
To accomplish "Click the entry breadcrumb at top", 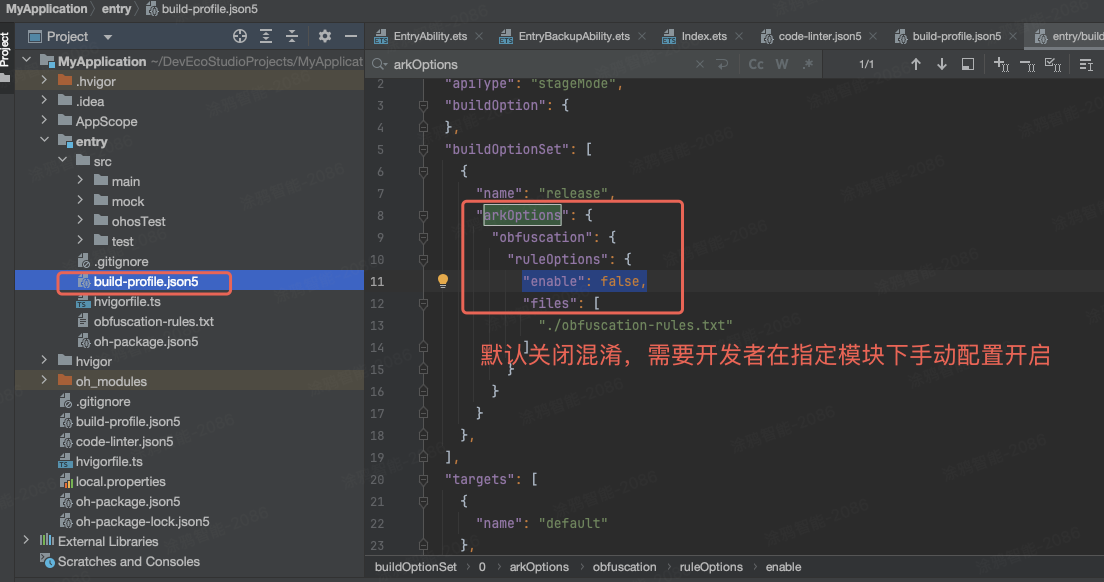I will tap(116, 9).
